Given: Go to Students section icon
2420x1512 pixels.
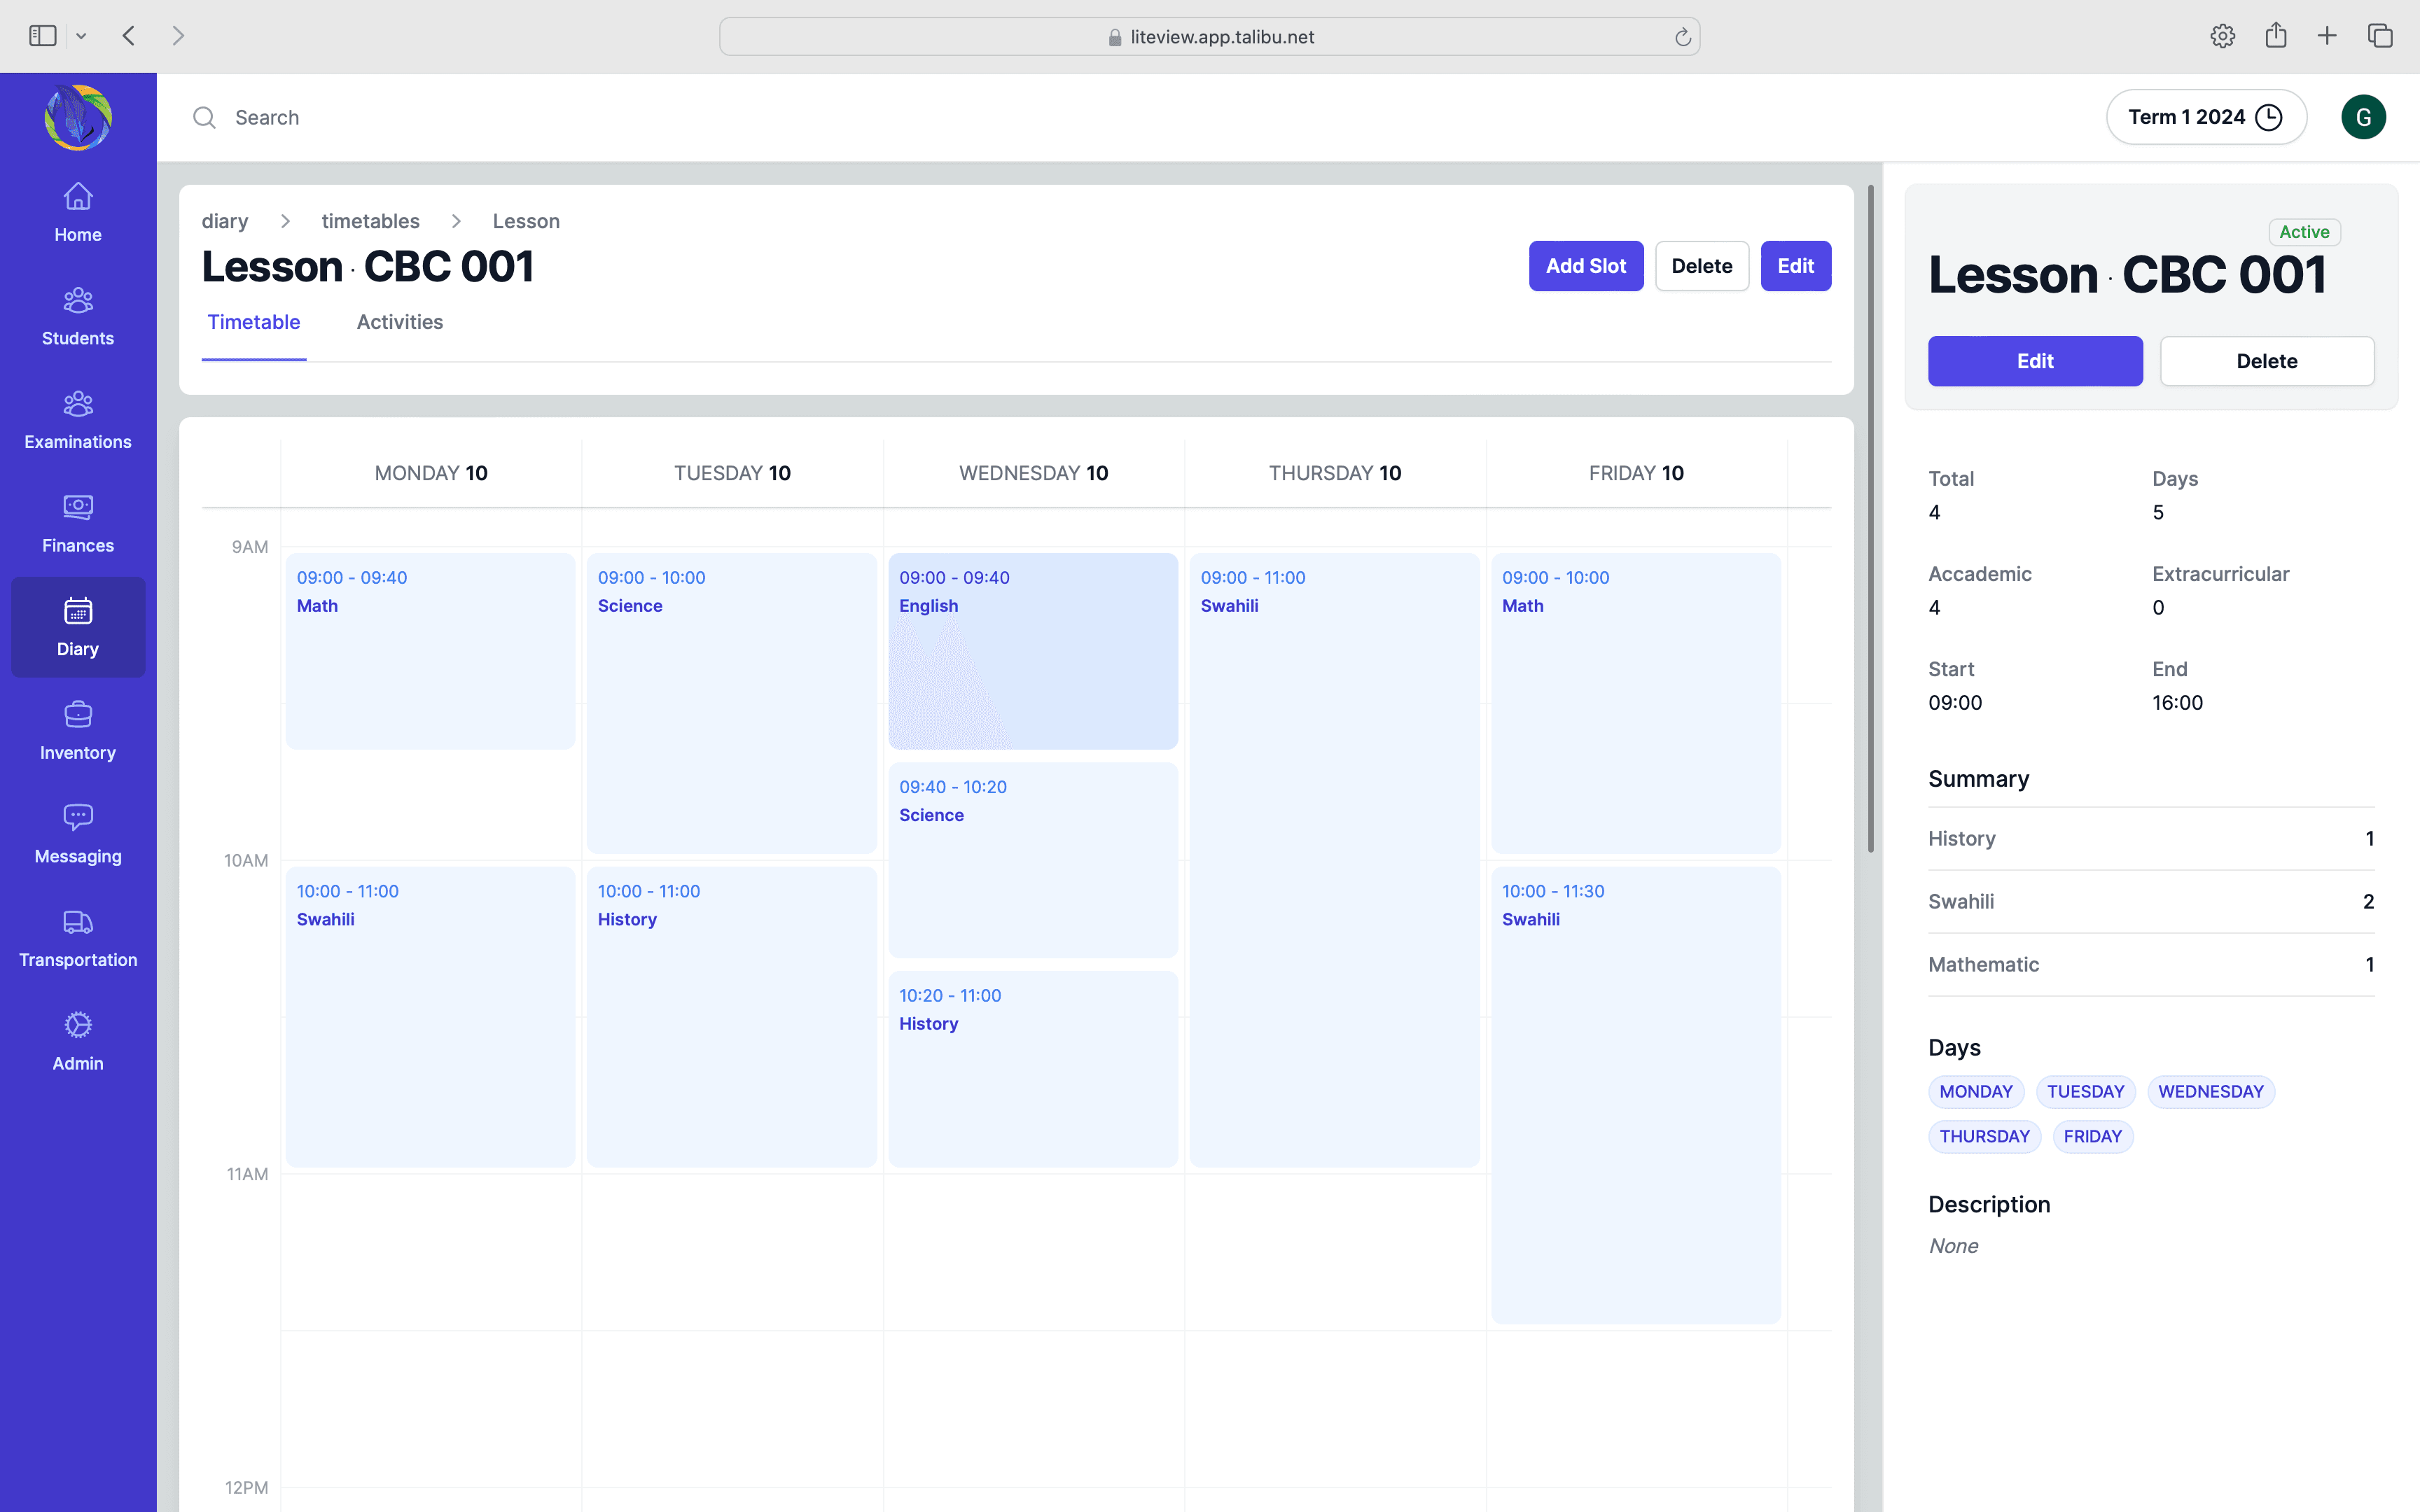Looking at the screenshot, I should point(78,300).
